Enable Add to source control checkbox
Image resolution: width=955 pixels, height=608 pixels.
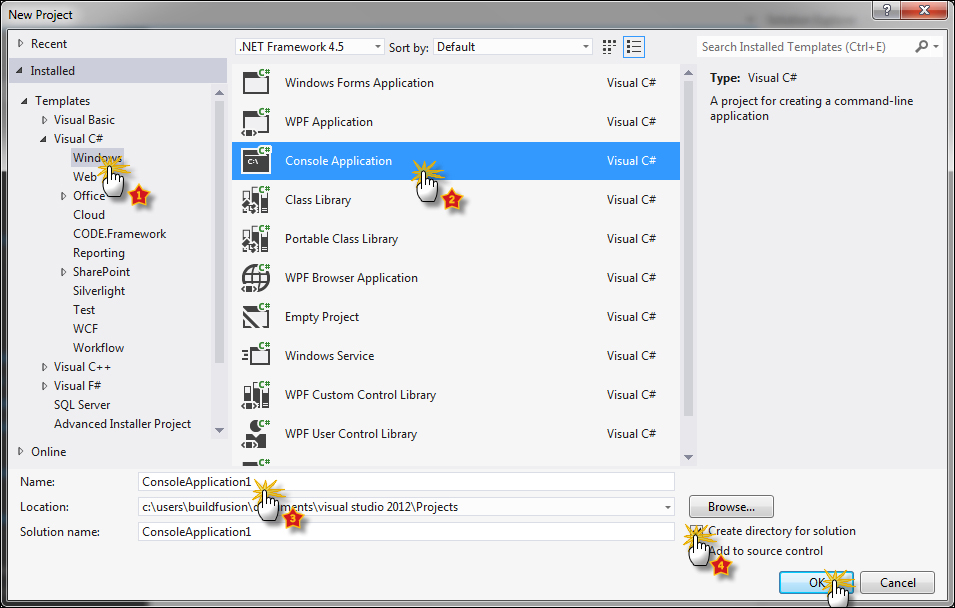pyautogui.click(x=696, y=551)
